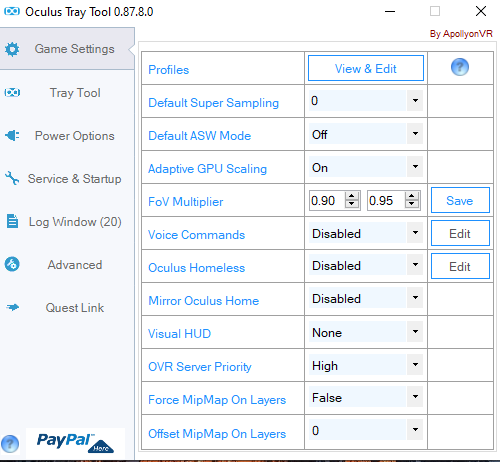The image size is (500, 462).
Task: Save the FoV Multiplier values
Action: click(x=460, y=200)
